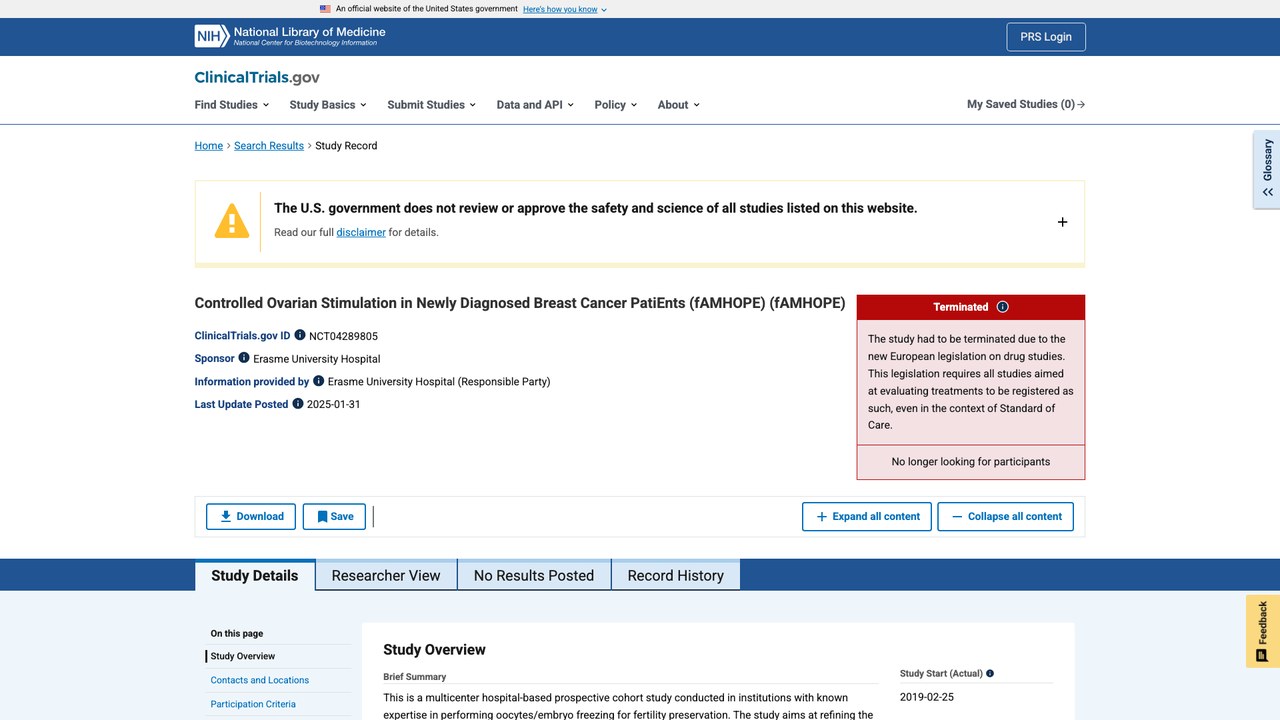Jump to Participation Criteria section
The image size is (1280, 720).
pyautogui.click(x=253, y=704)
